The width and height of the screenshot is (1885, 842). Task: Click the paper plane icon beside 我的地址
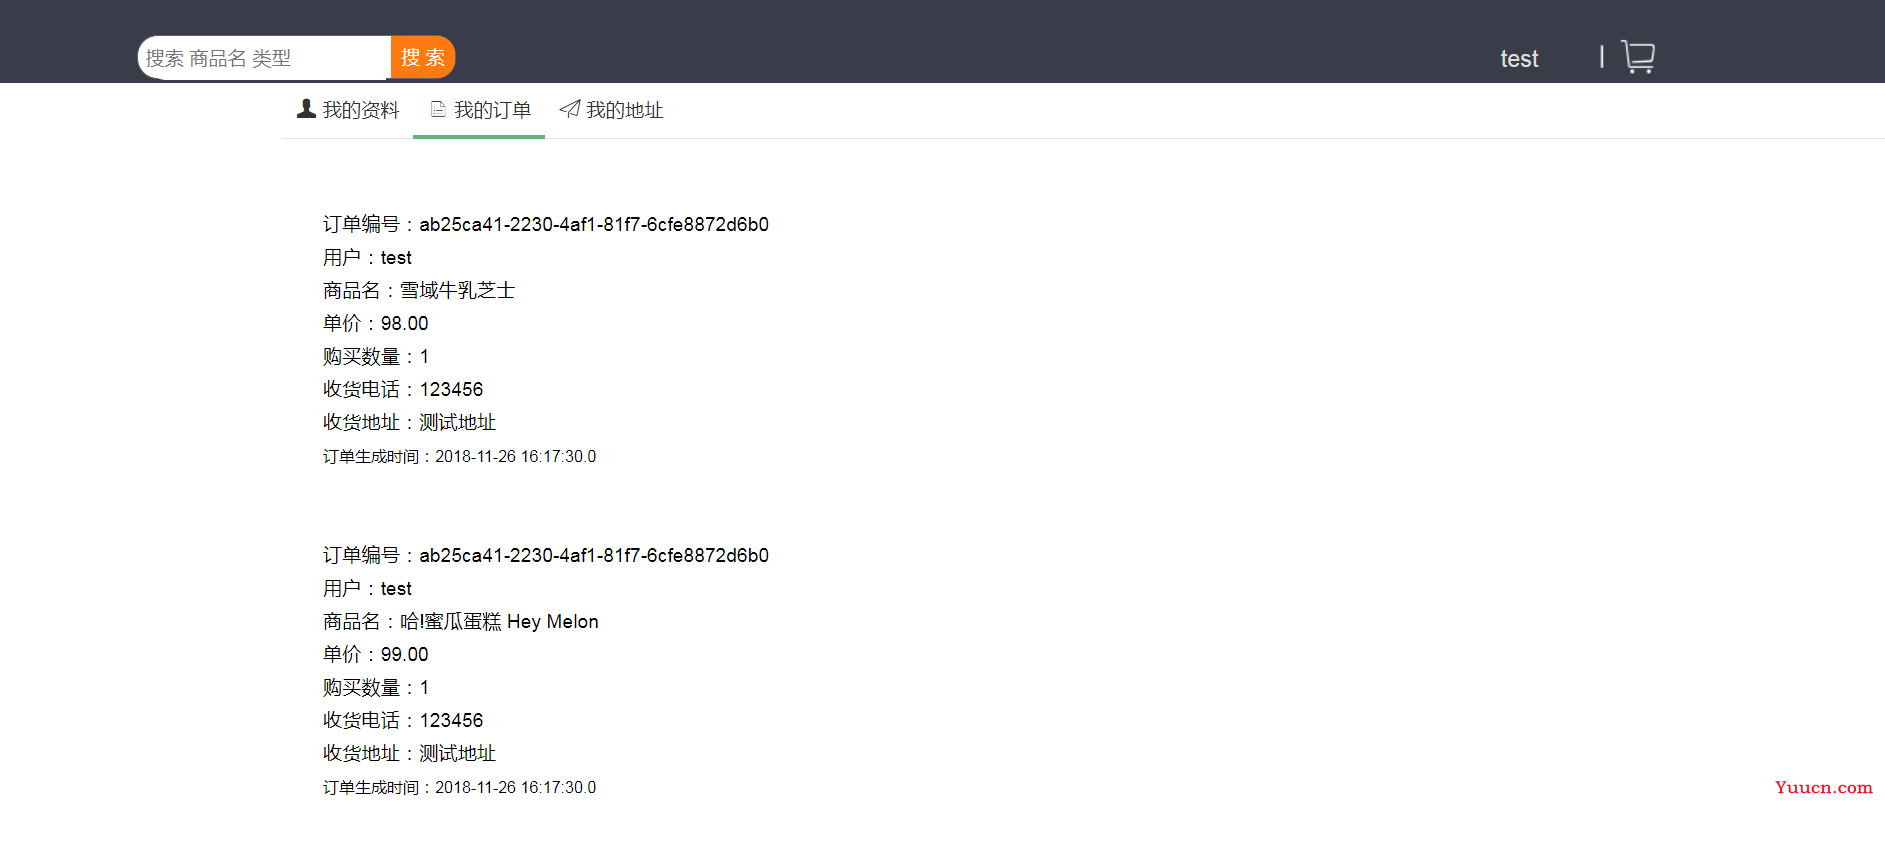(570, 109)
